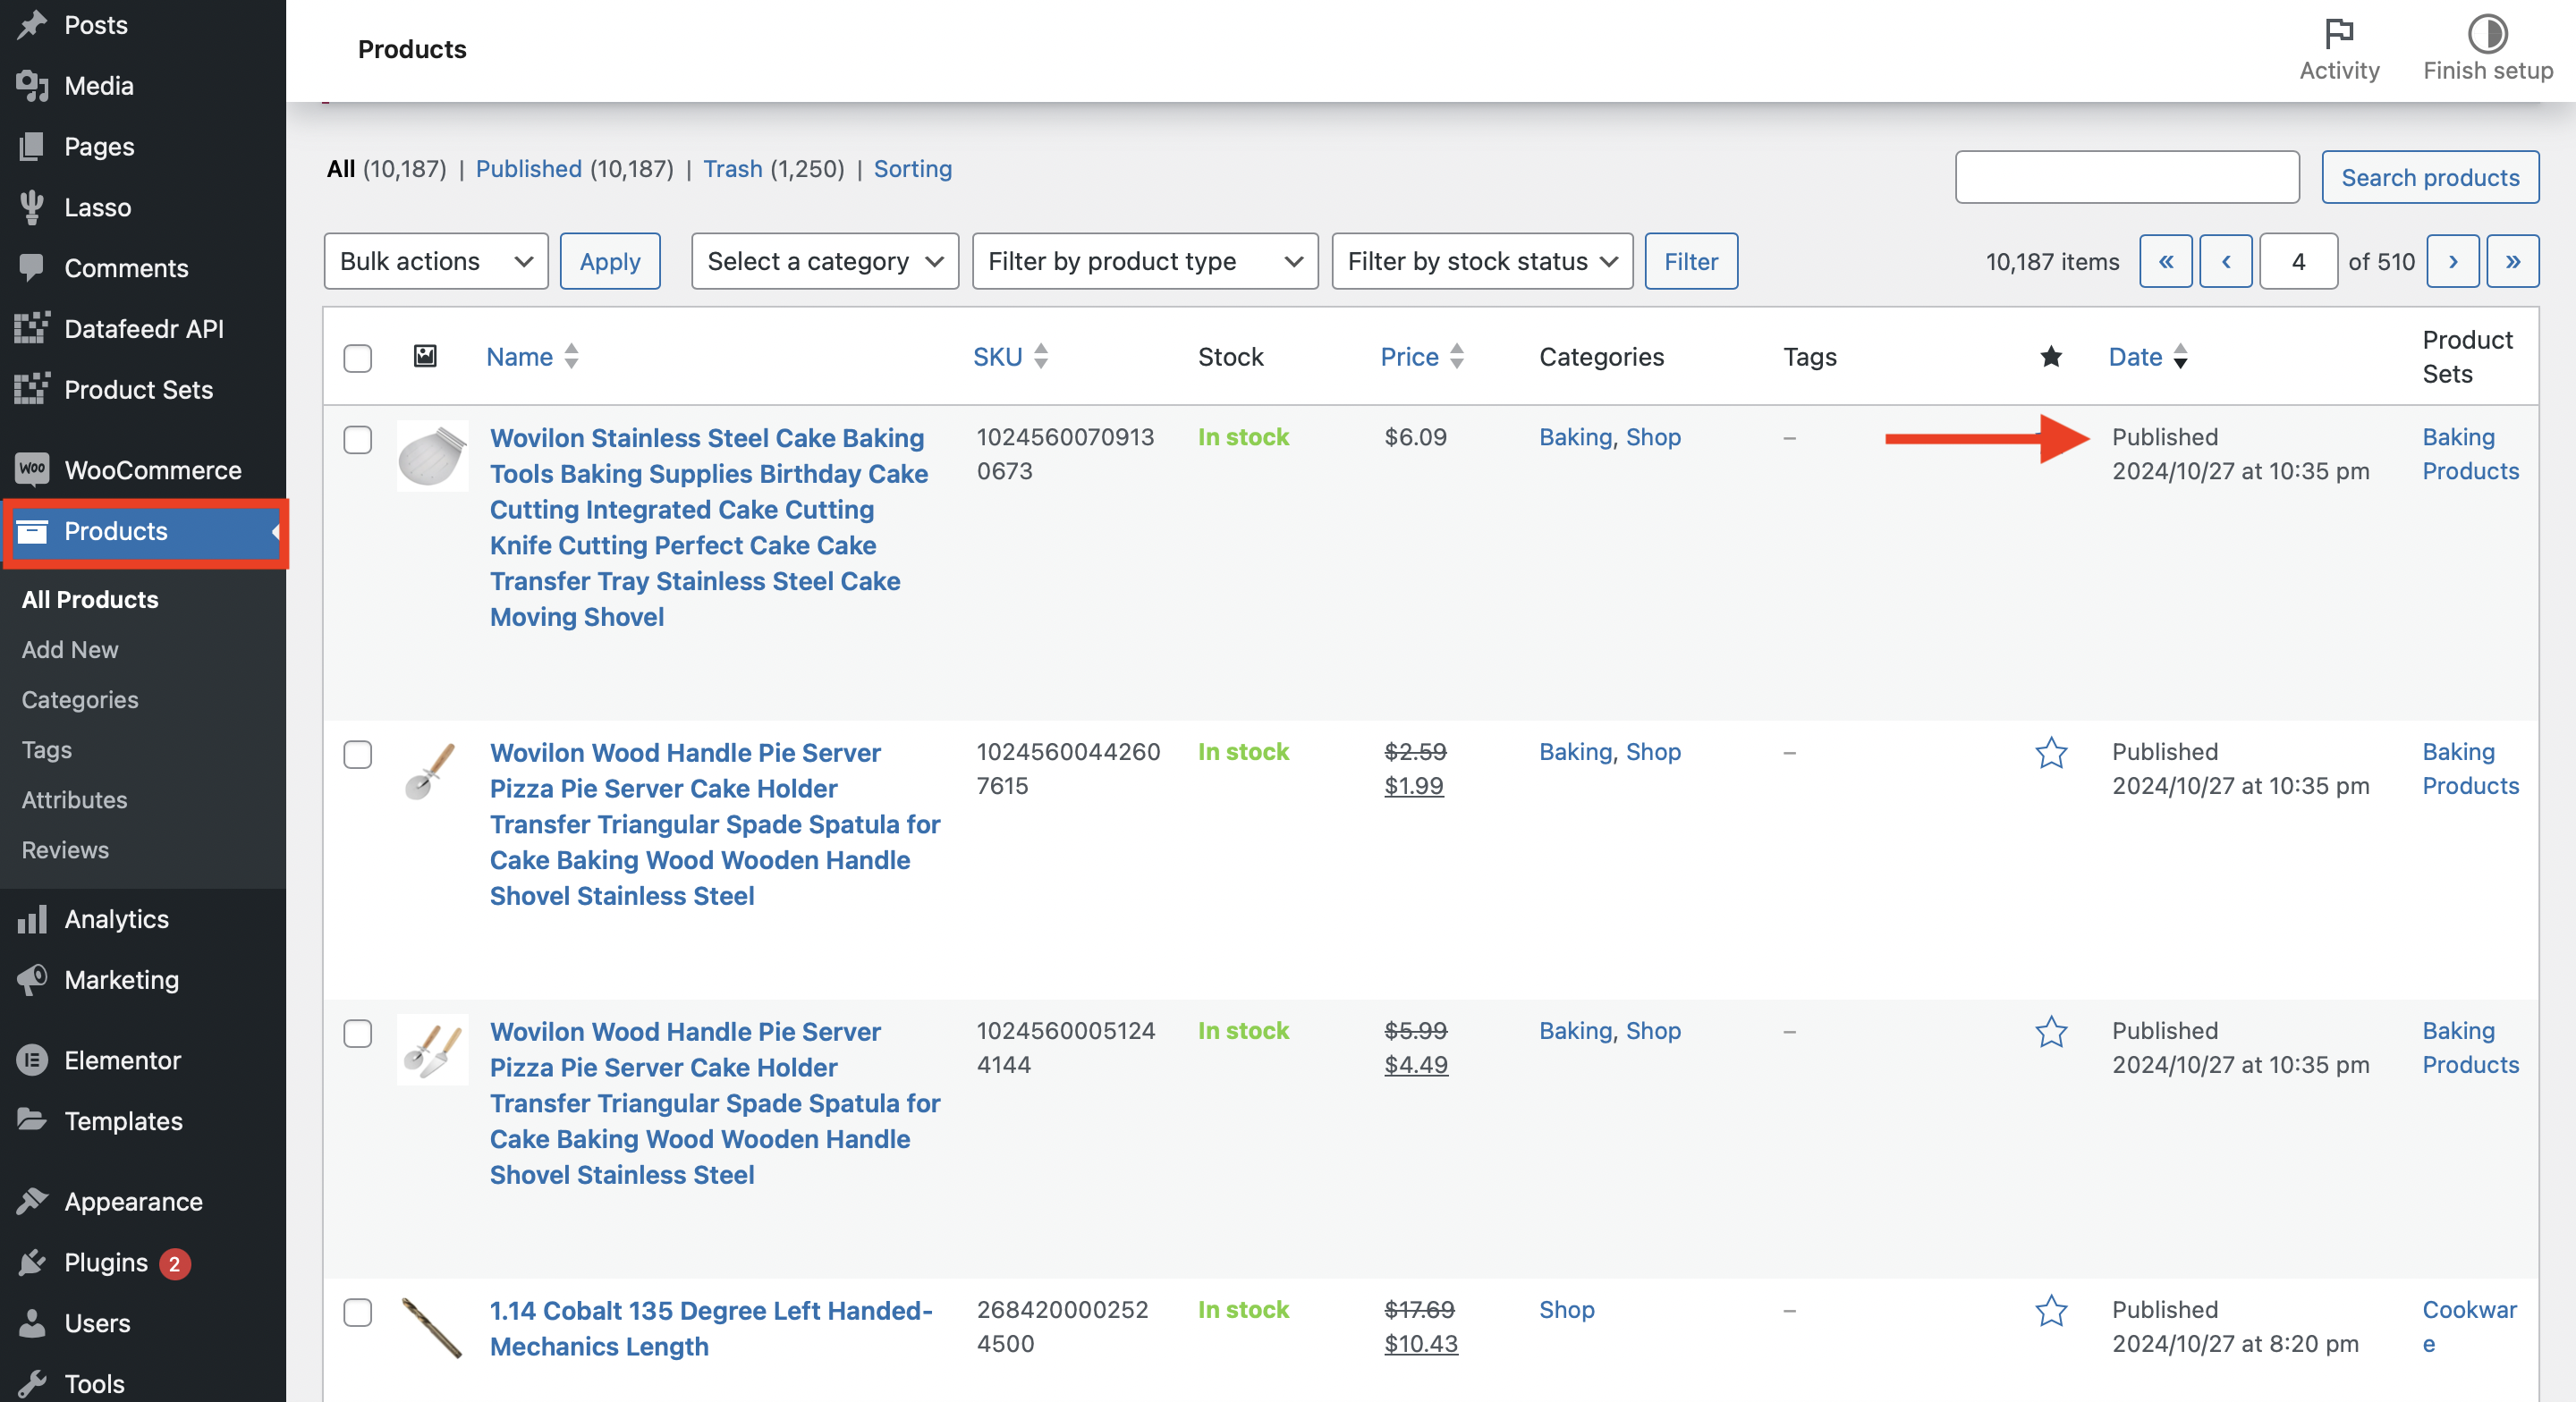Click the WooCommerce Woo icon
2576x1402 pixels.
[x=32, y=470]
